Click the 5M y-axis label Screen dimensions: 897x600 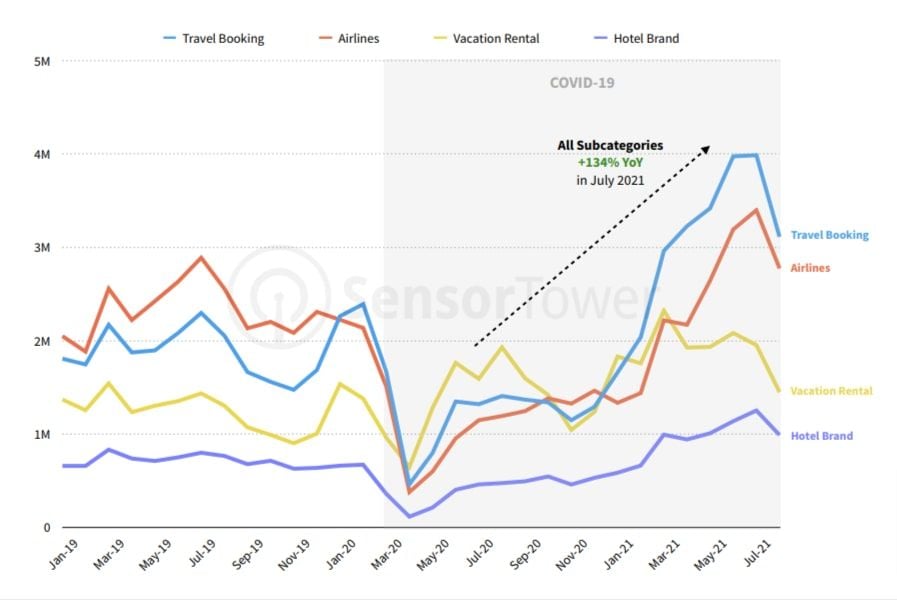[x=42, y=61]
